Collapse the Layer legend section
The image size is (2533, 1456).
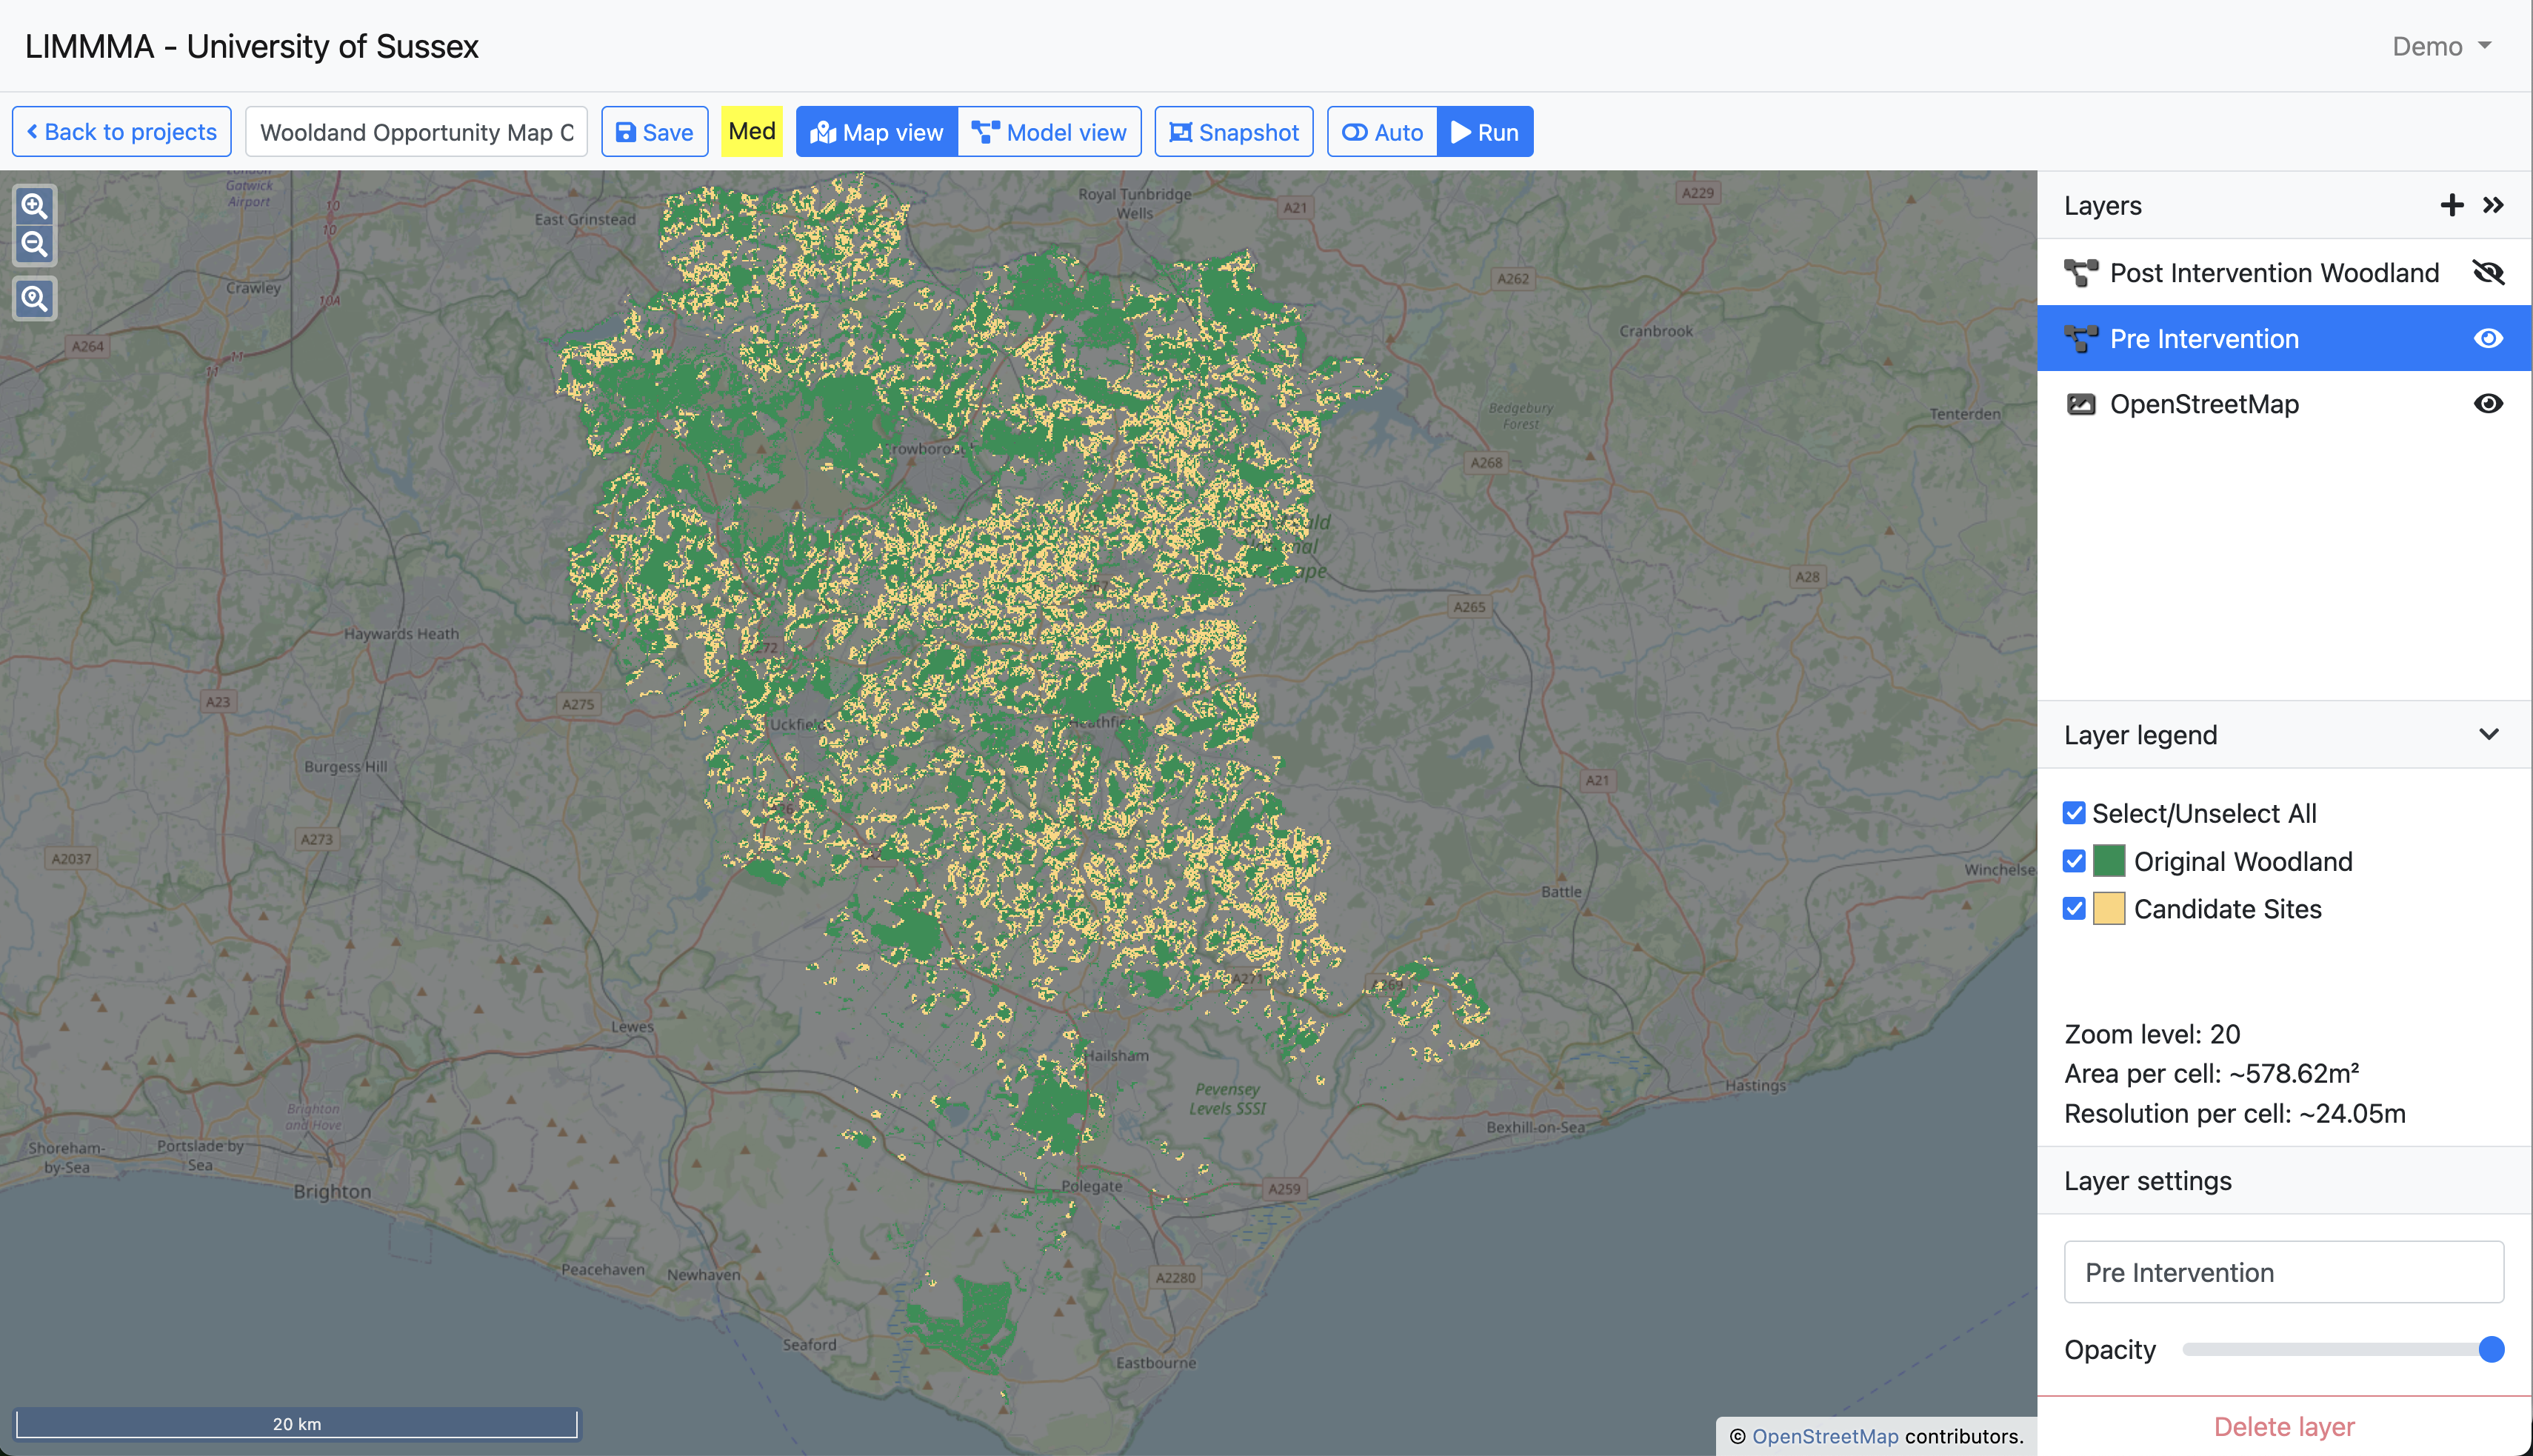coord(2488,734)
